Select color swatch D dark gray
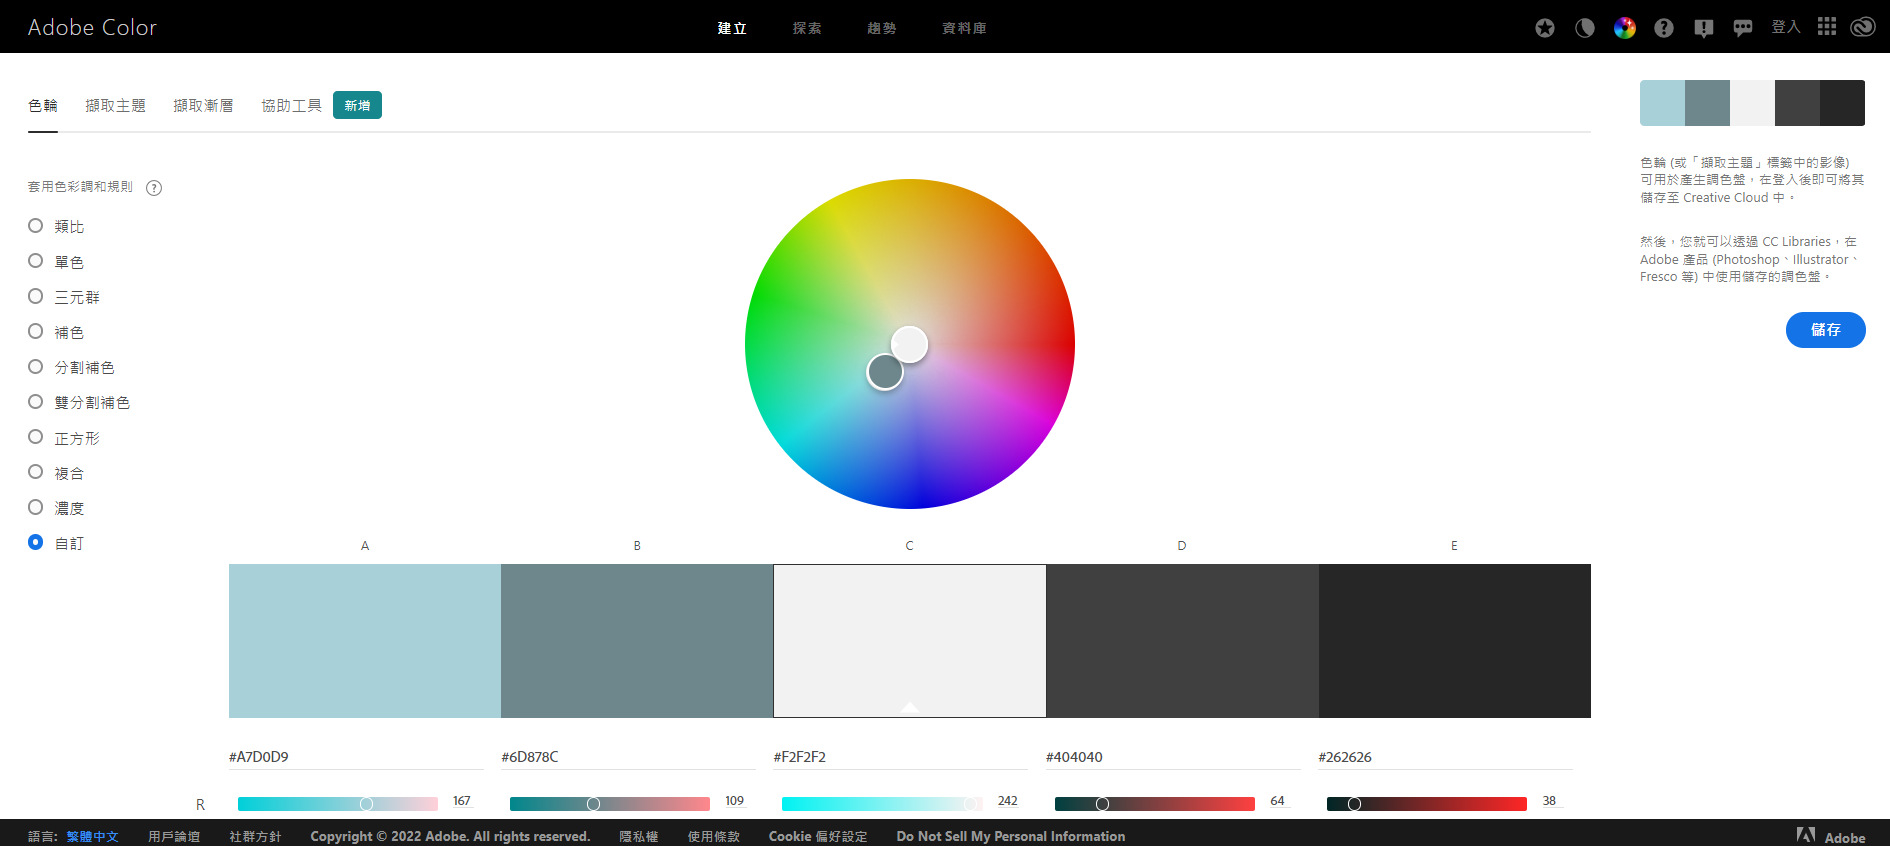Screen dimensions: 1890x846 [x=1182, y=641]
